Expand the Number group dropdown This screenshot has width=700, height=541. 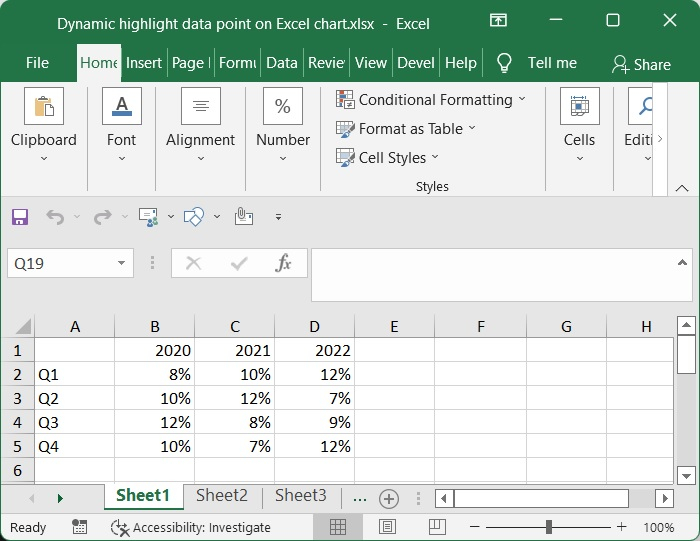click(x=283, y=157)
